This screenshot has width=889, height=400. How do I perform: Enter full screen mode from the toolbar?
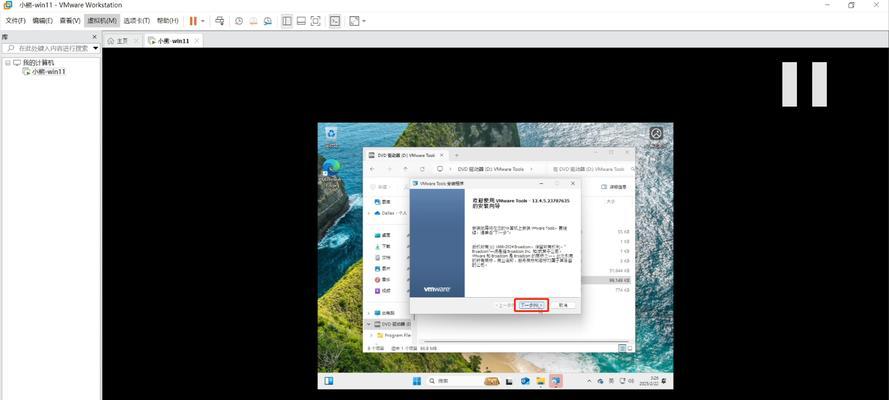coord(315,21)
